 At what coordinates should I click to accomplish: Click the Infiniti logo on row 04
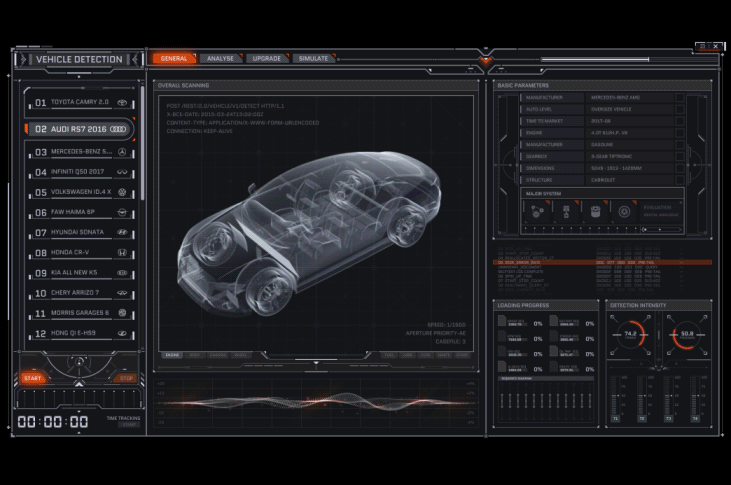[x=122, y=172]
